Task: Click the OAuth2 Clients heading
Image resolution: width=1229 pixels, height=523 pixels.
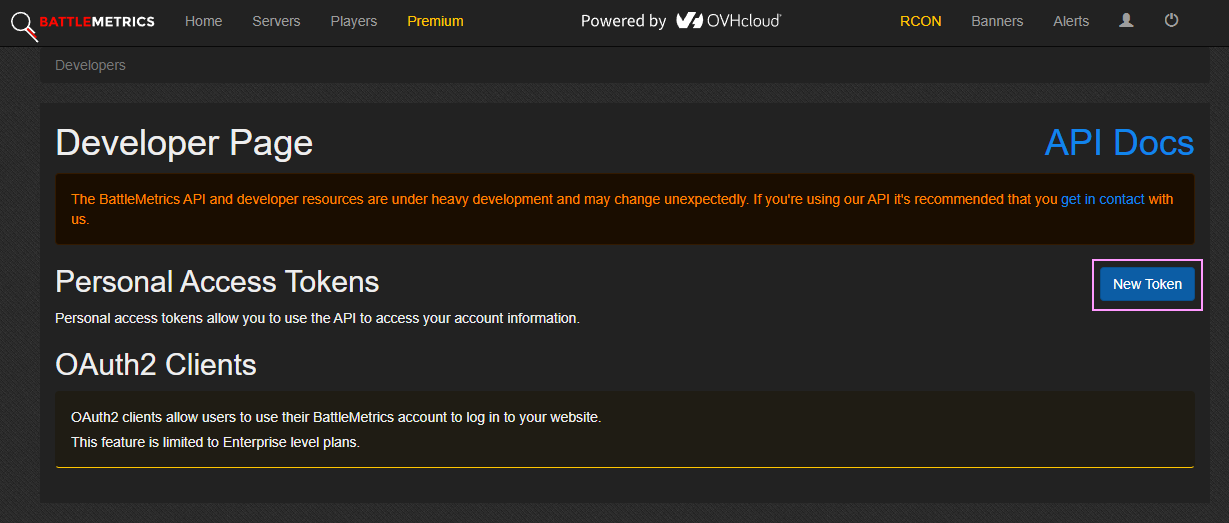Action: pyautogui.click(x=156, y=364)
